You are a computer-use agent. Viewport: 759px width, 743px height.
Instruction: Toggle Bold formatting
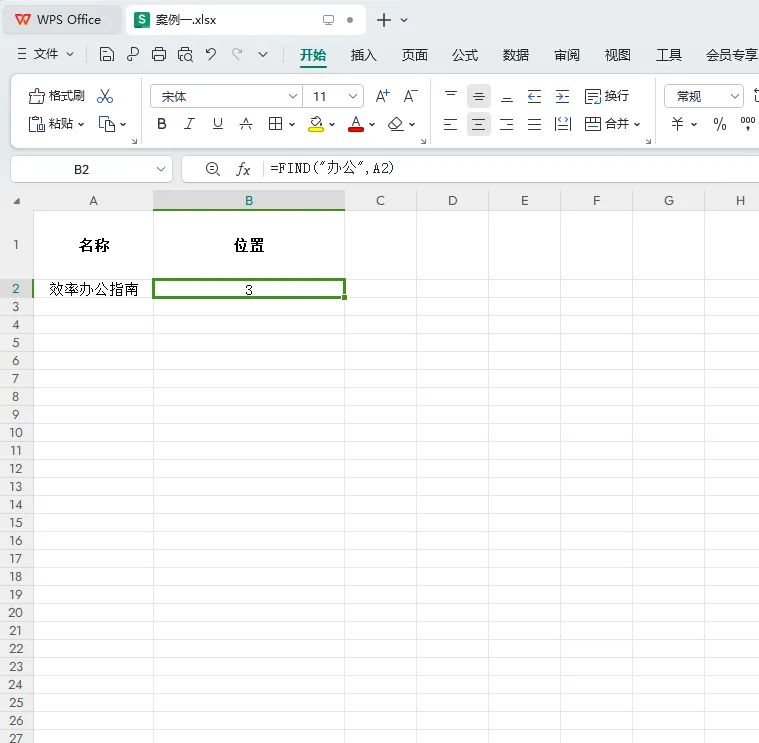(x=162, y=124)
